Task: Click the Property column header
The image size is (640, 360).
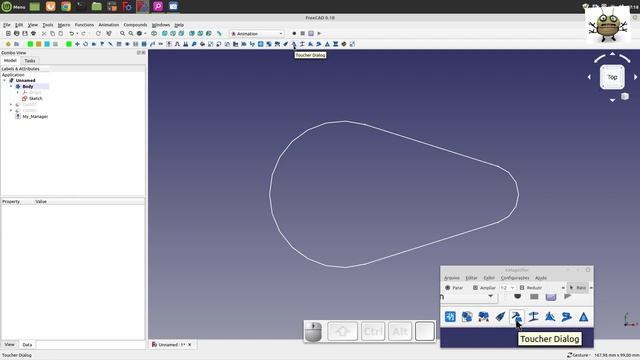Action: click(11, 202)
